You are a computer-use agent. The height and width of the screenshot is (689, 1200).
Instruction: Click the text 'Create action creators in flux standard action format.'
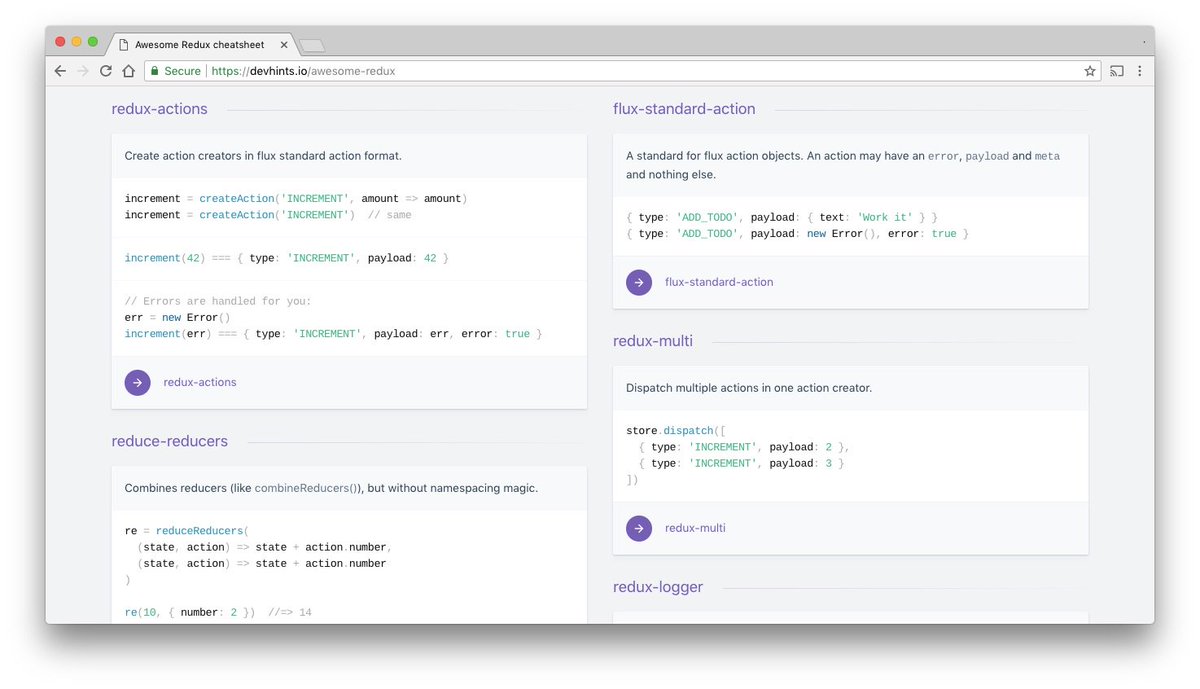coord(263,156)
